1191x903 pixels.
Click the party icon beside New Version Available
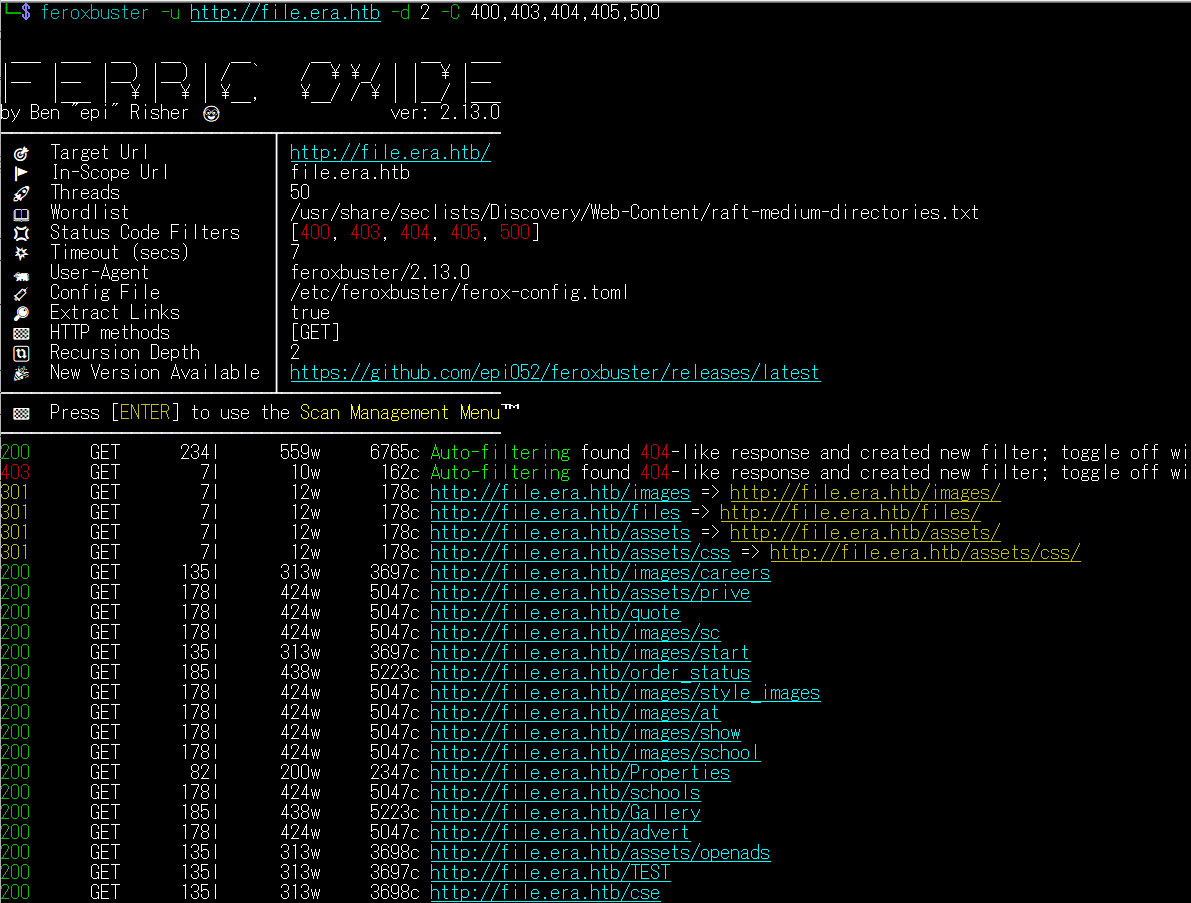coord(21,373)
